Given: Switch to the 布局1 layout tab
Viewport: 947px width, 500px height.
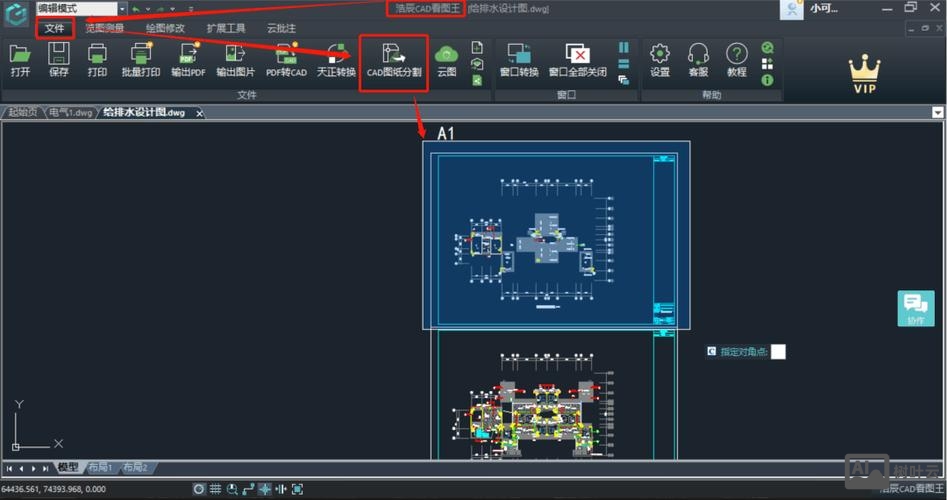Looking at the screenshot, I should (x=99, y=468).
